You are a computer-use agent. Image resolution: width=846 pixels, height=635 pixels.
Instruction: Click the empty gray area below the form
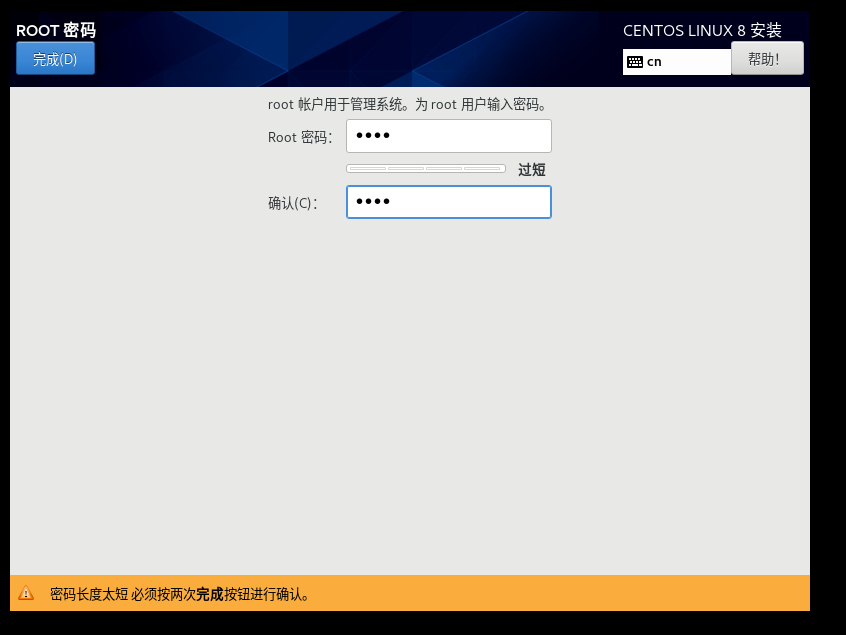pos(410,400)
